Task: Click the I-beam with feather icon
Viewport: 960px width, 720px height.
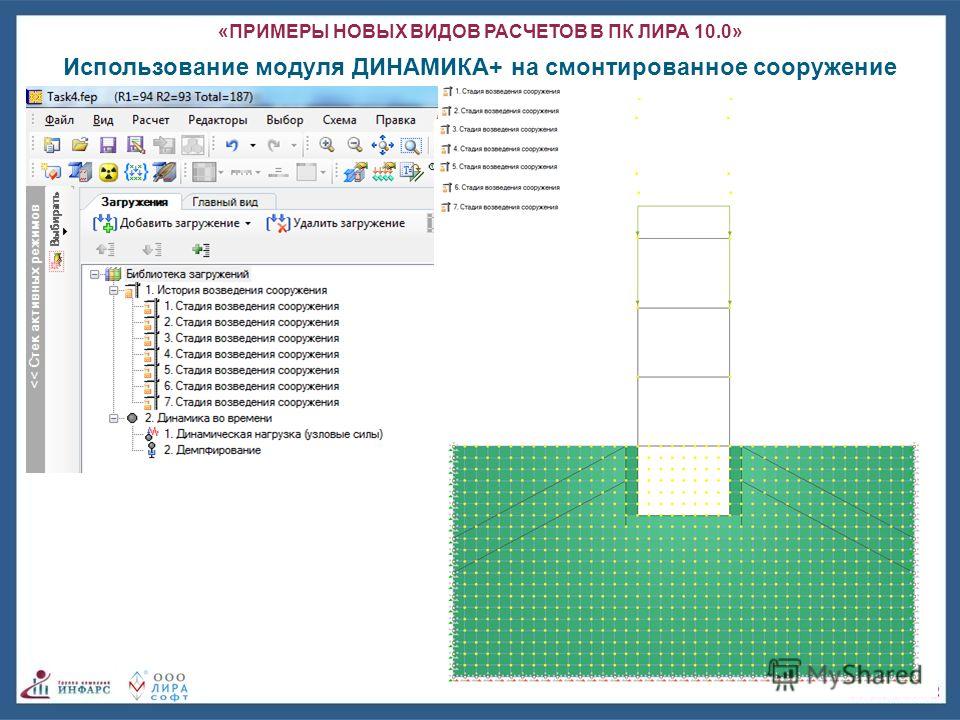Action: point(164,173)
